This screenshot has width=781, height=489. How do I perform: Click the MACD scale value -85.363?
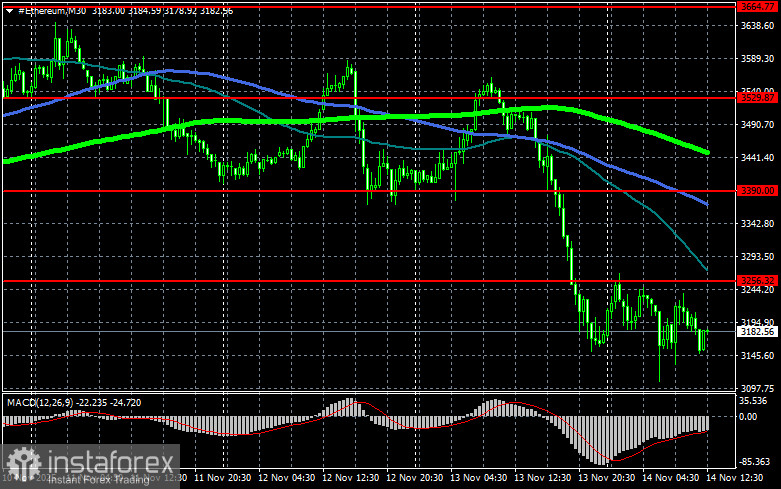(x=757, y=462)
